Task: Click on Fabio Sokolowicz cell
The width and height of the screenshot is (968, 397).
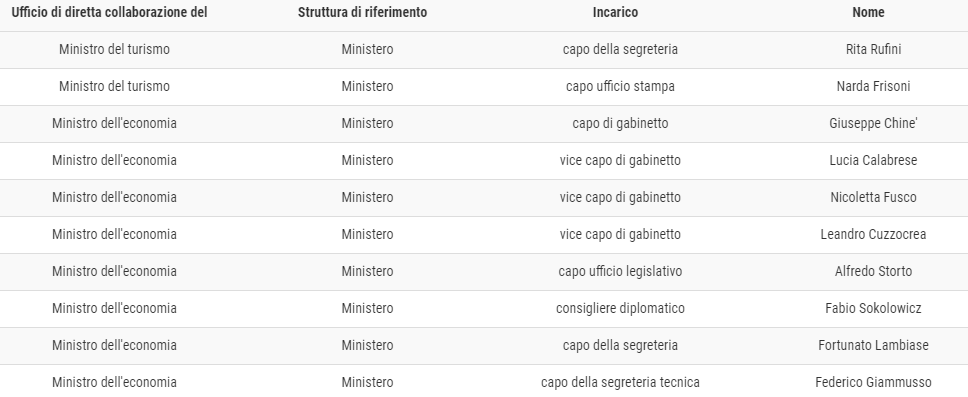Action: click(x=873, y=309)
